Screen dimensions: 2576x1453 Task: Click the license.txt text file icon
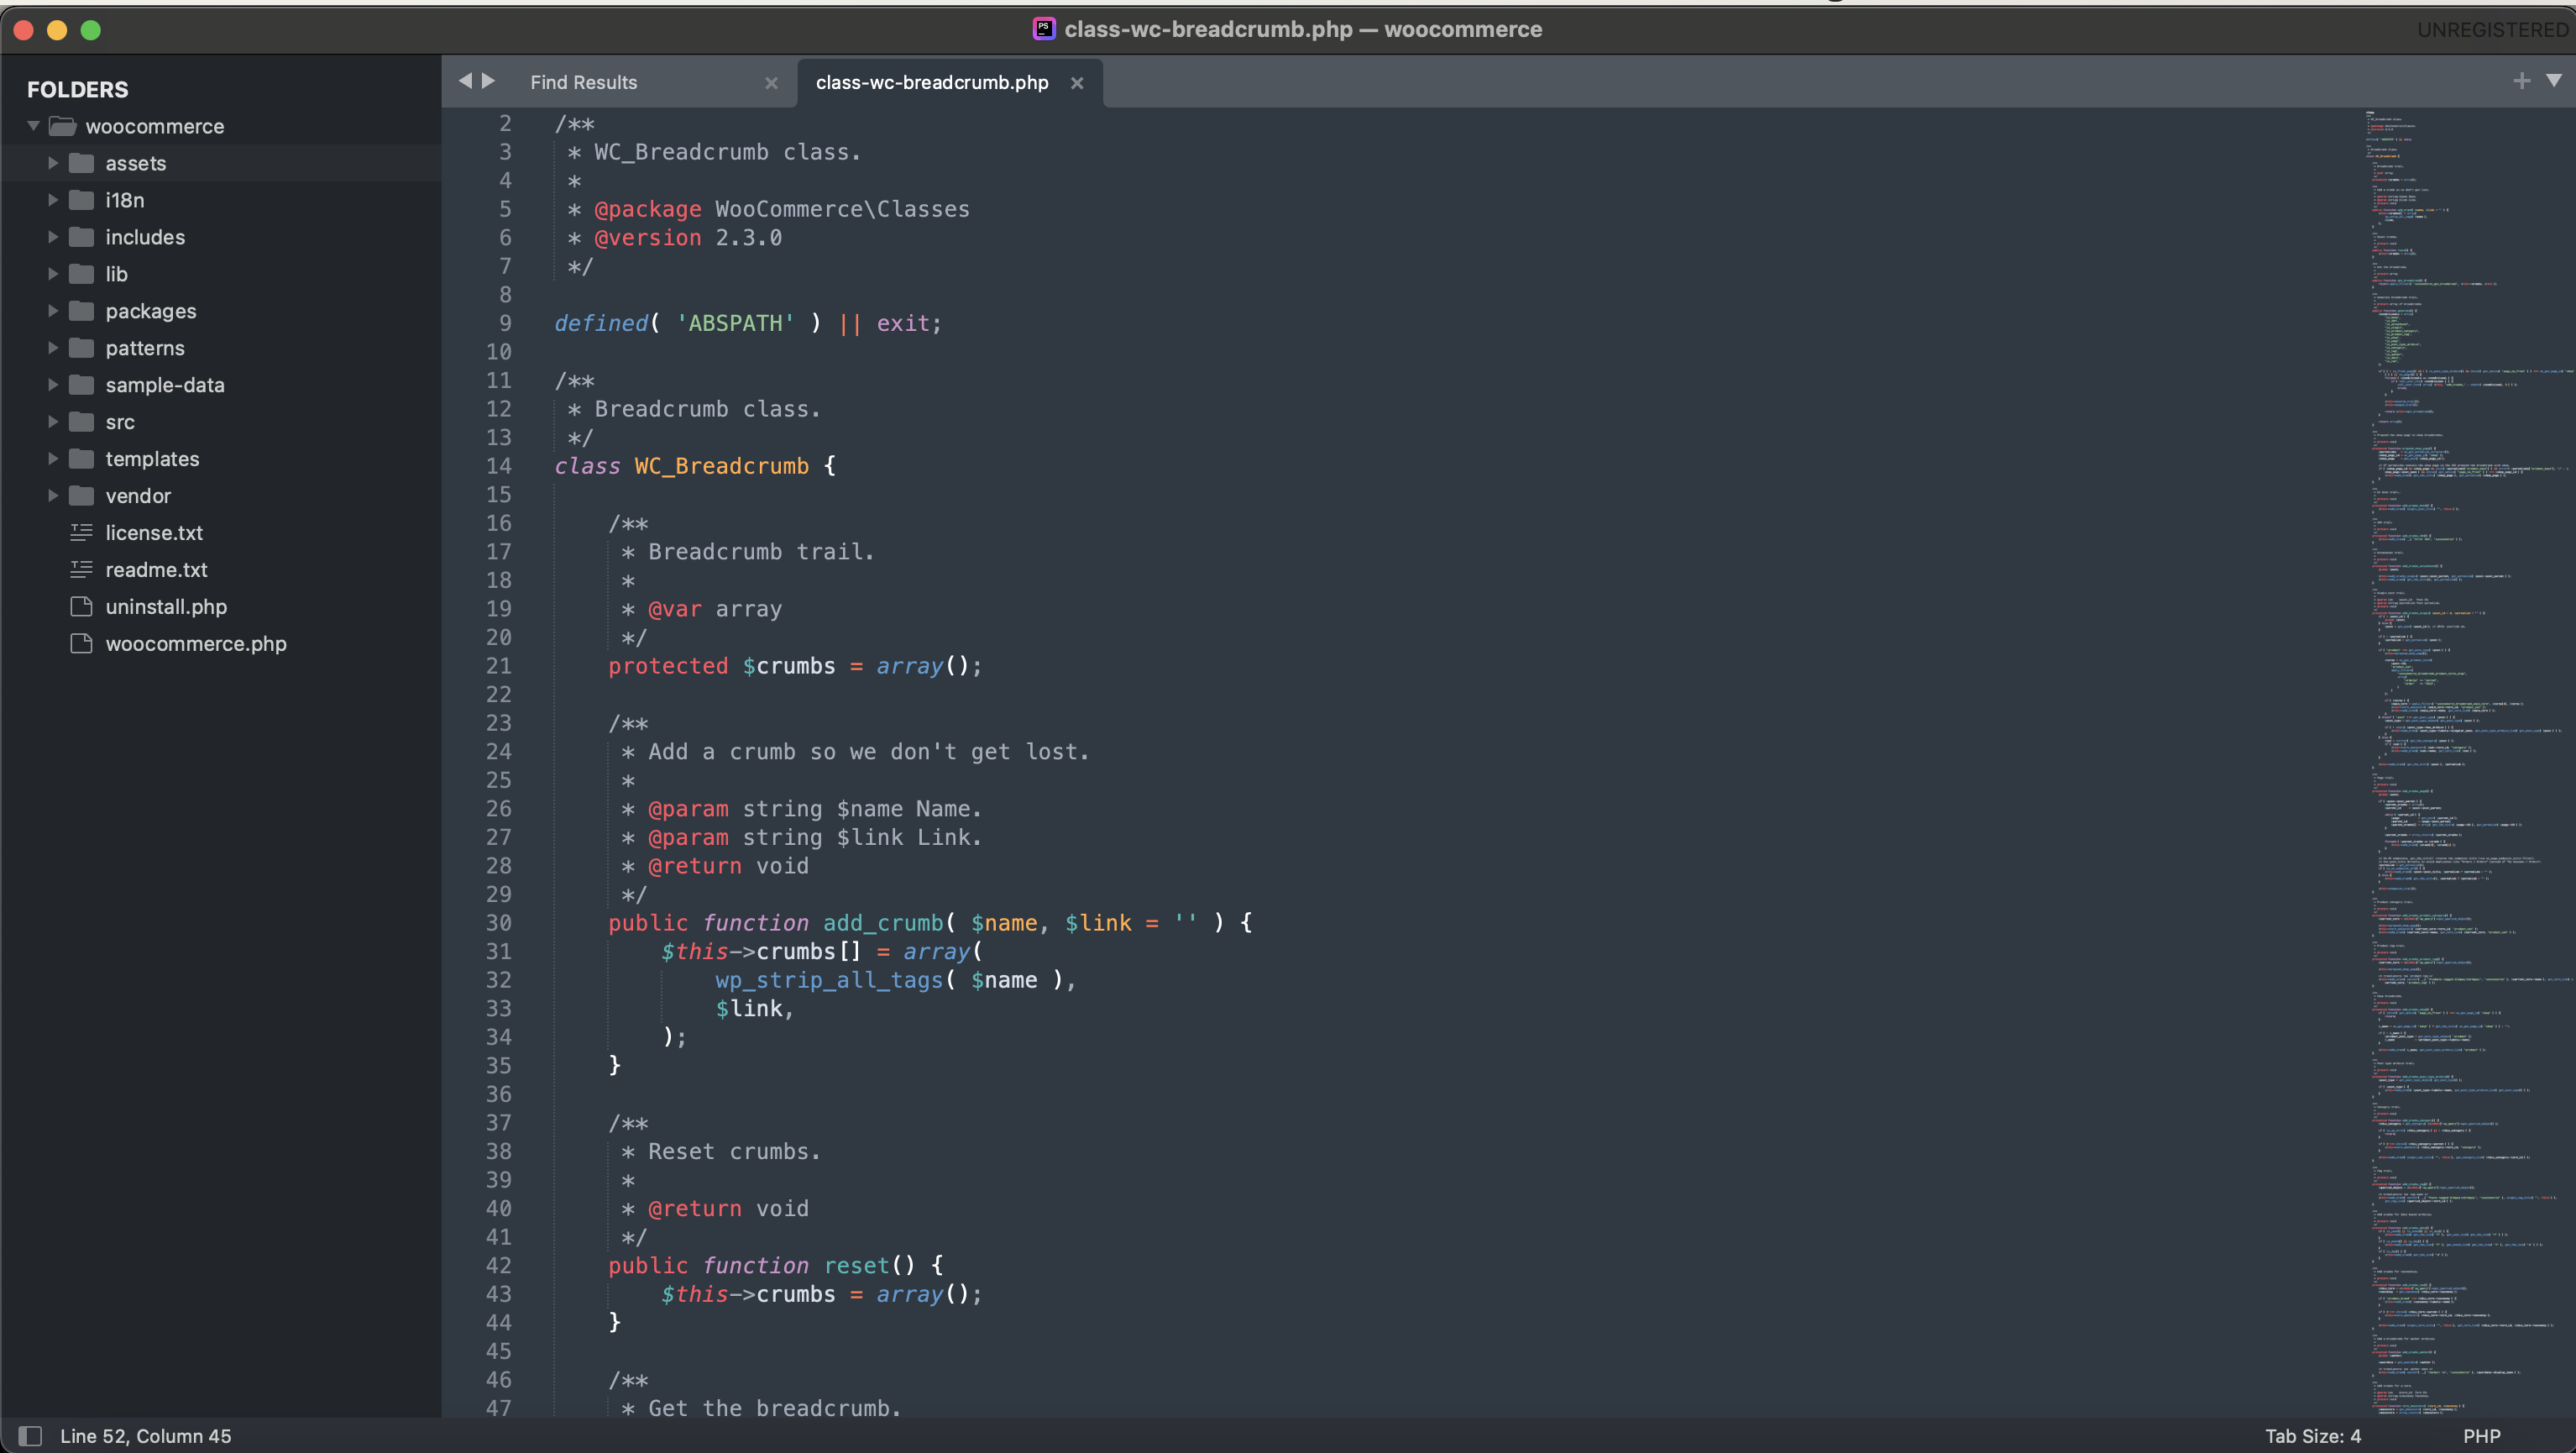click(82, 533)
